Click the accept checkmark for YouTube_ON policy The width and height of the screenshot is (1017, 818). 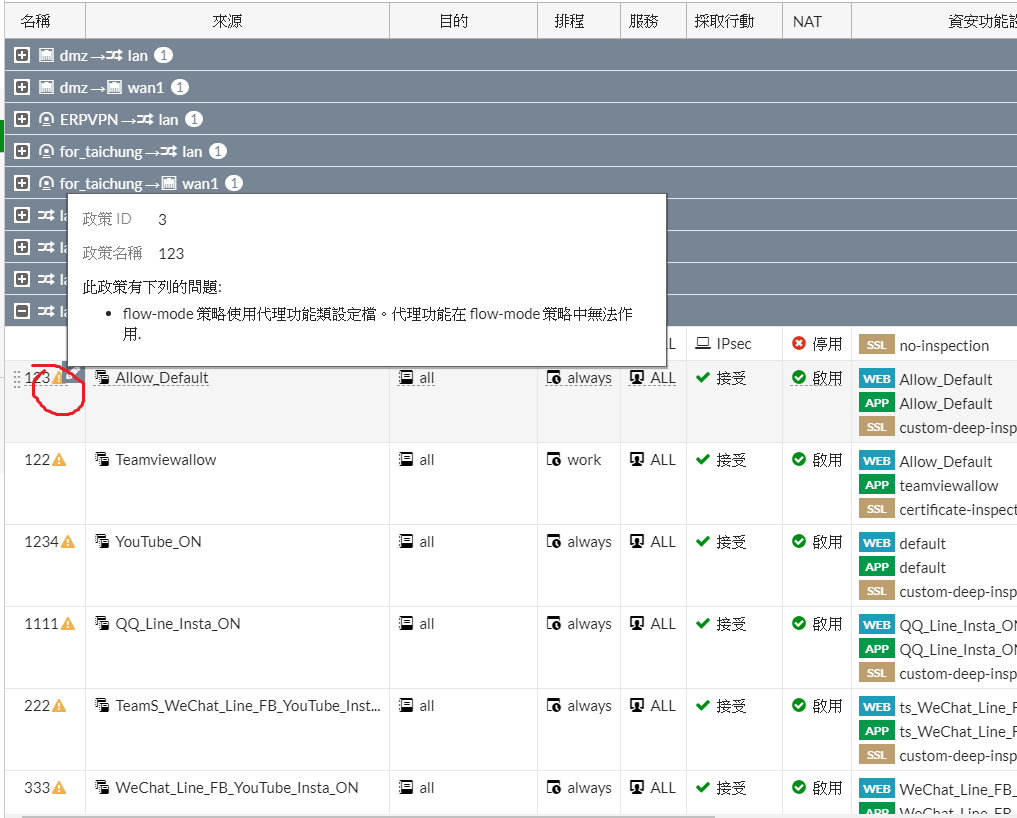pos(702,541)
